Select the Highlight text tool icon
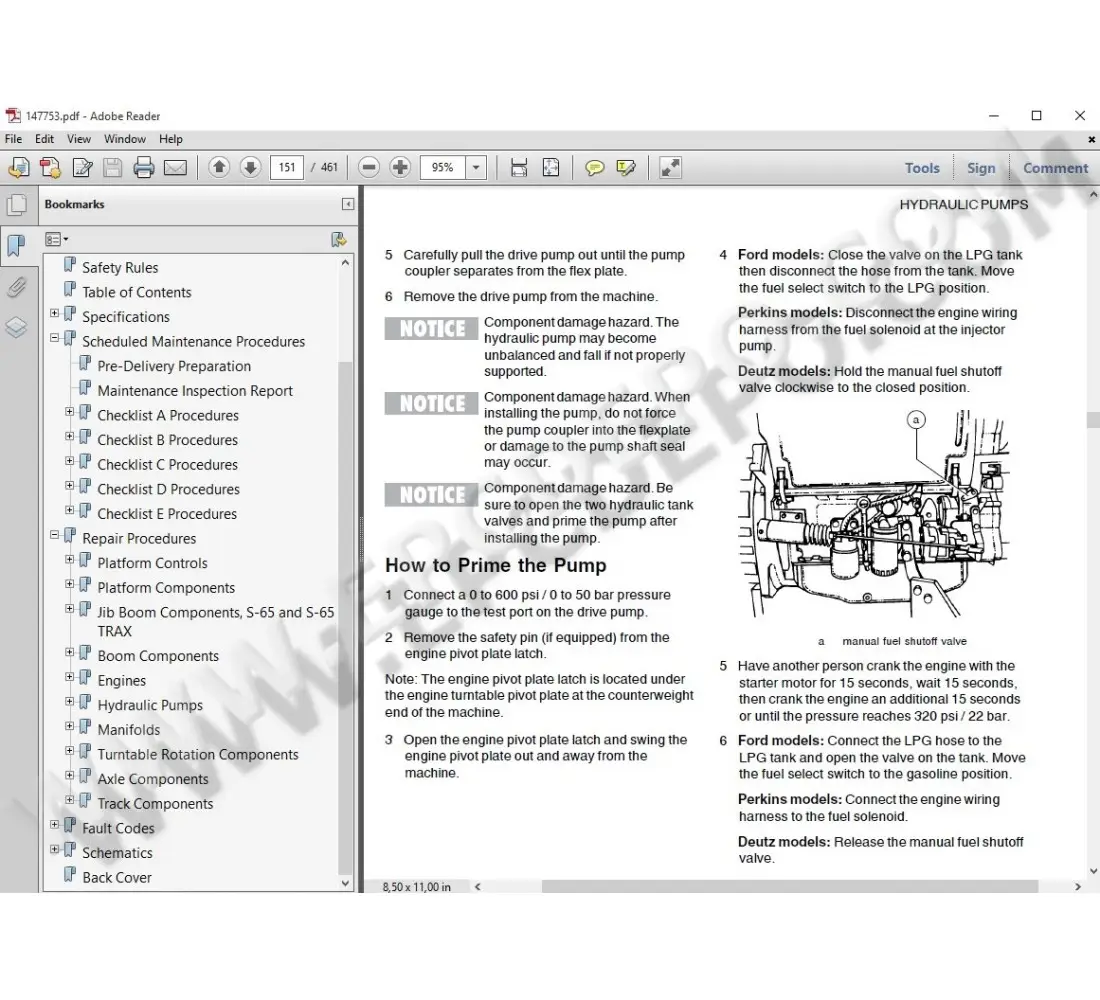Viewport: 1100px width, 1000px height. tap(626, 168)
